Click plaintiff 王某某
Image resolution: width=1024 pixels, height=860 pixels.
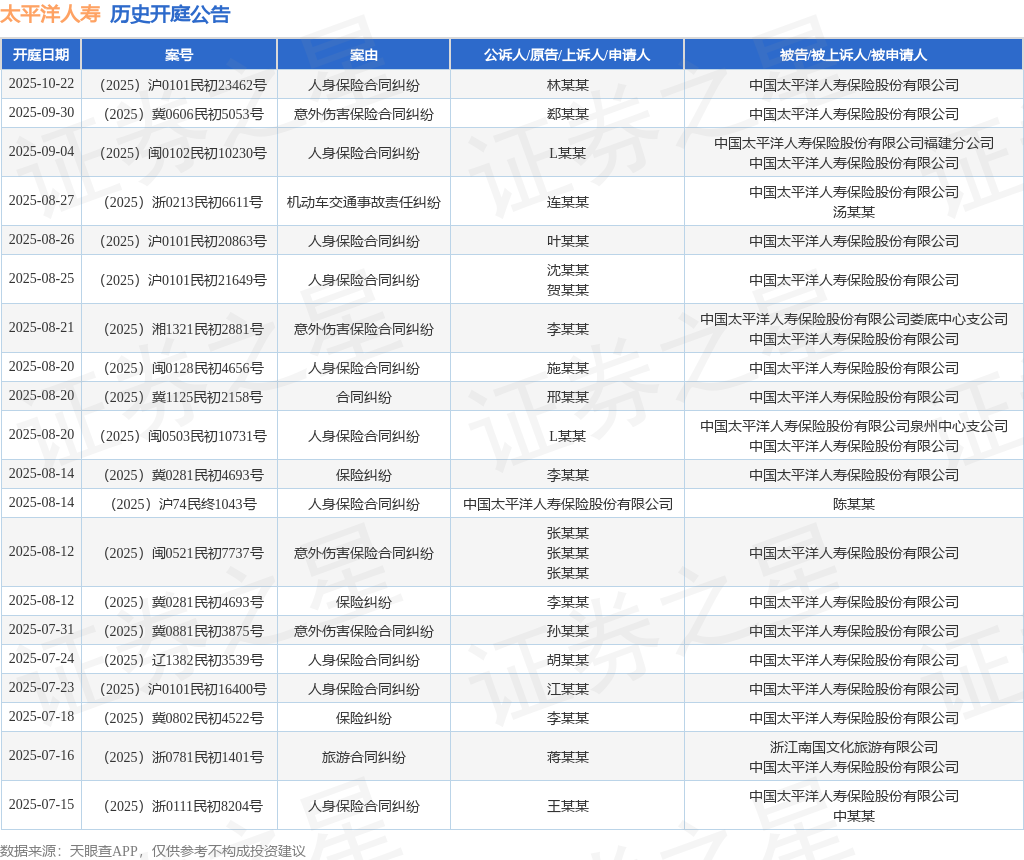(568, 806)
